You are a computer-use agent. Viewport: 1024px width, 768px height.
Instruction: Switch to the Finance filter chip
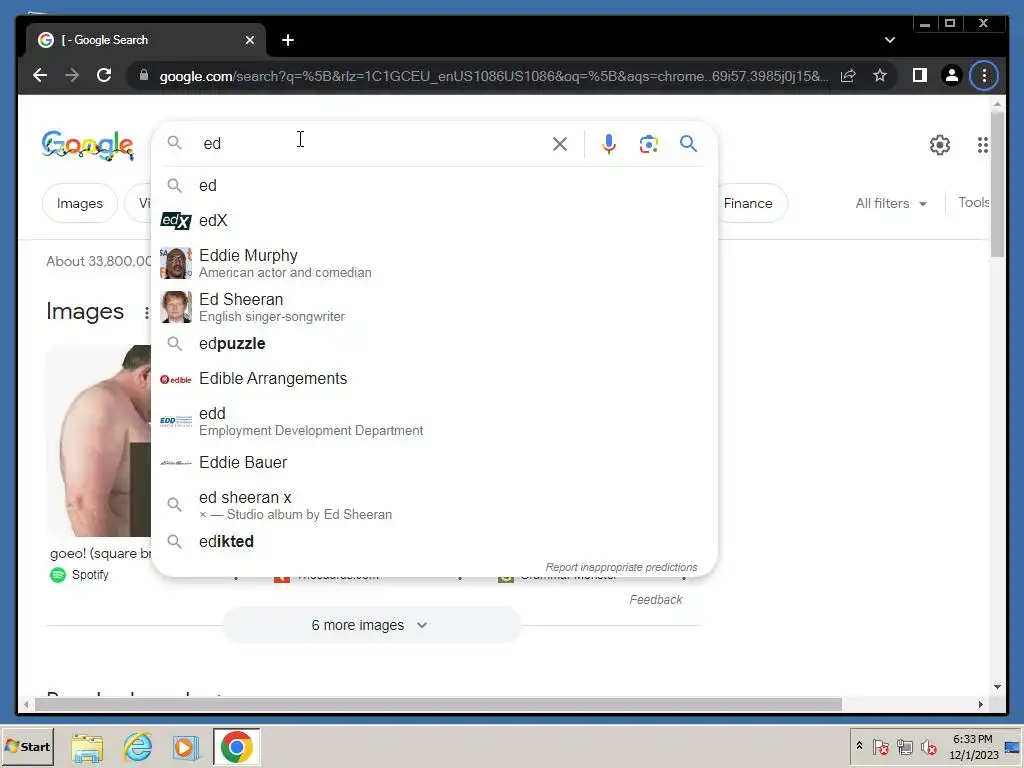[749, 203]
